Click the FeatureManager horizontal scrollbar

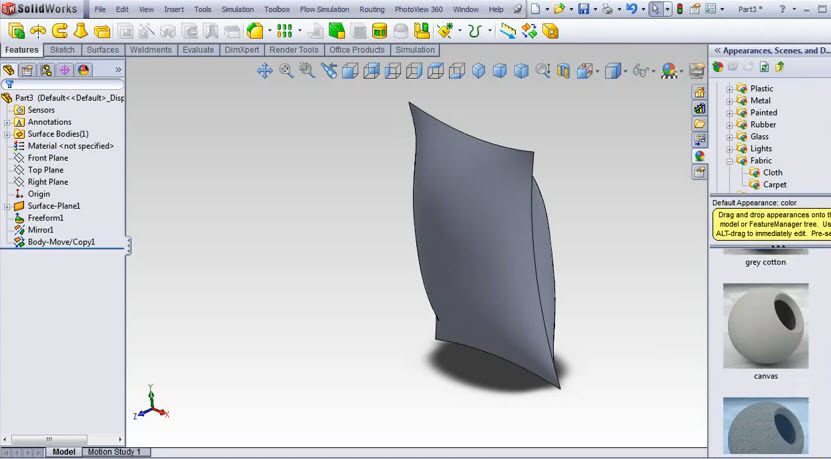pos(62,439)
